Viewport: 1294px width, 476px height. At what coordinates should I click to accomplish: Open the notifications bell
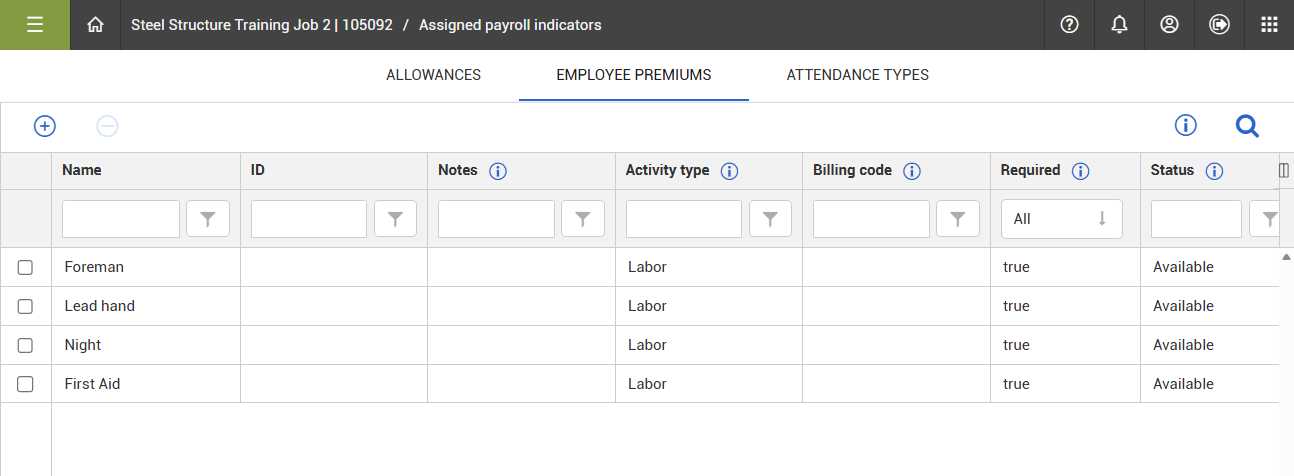pos(1119,25)
